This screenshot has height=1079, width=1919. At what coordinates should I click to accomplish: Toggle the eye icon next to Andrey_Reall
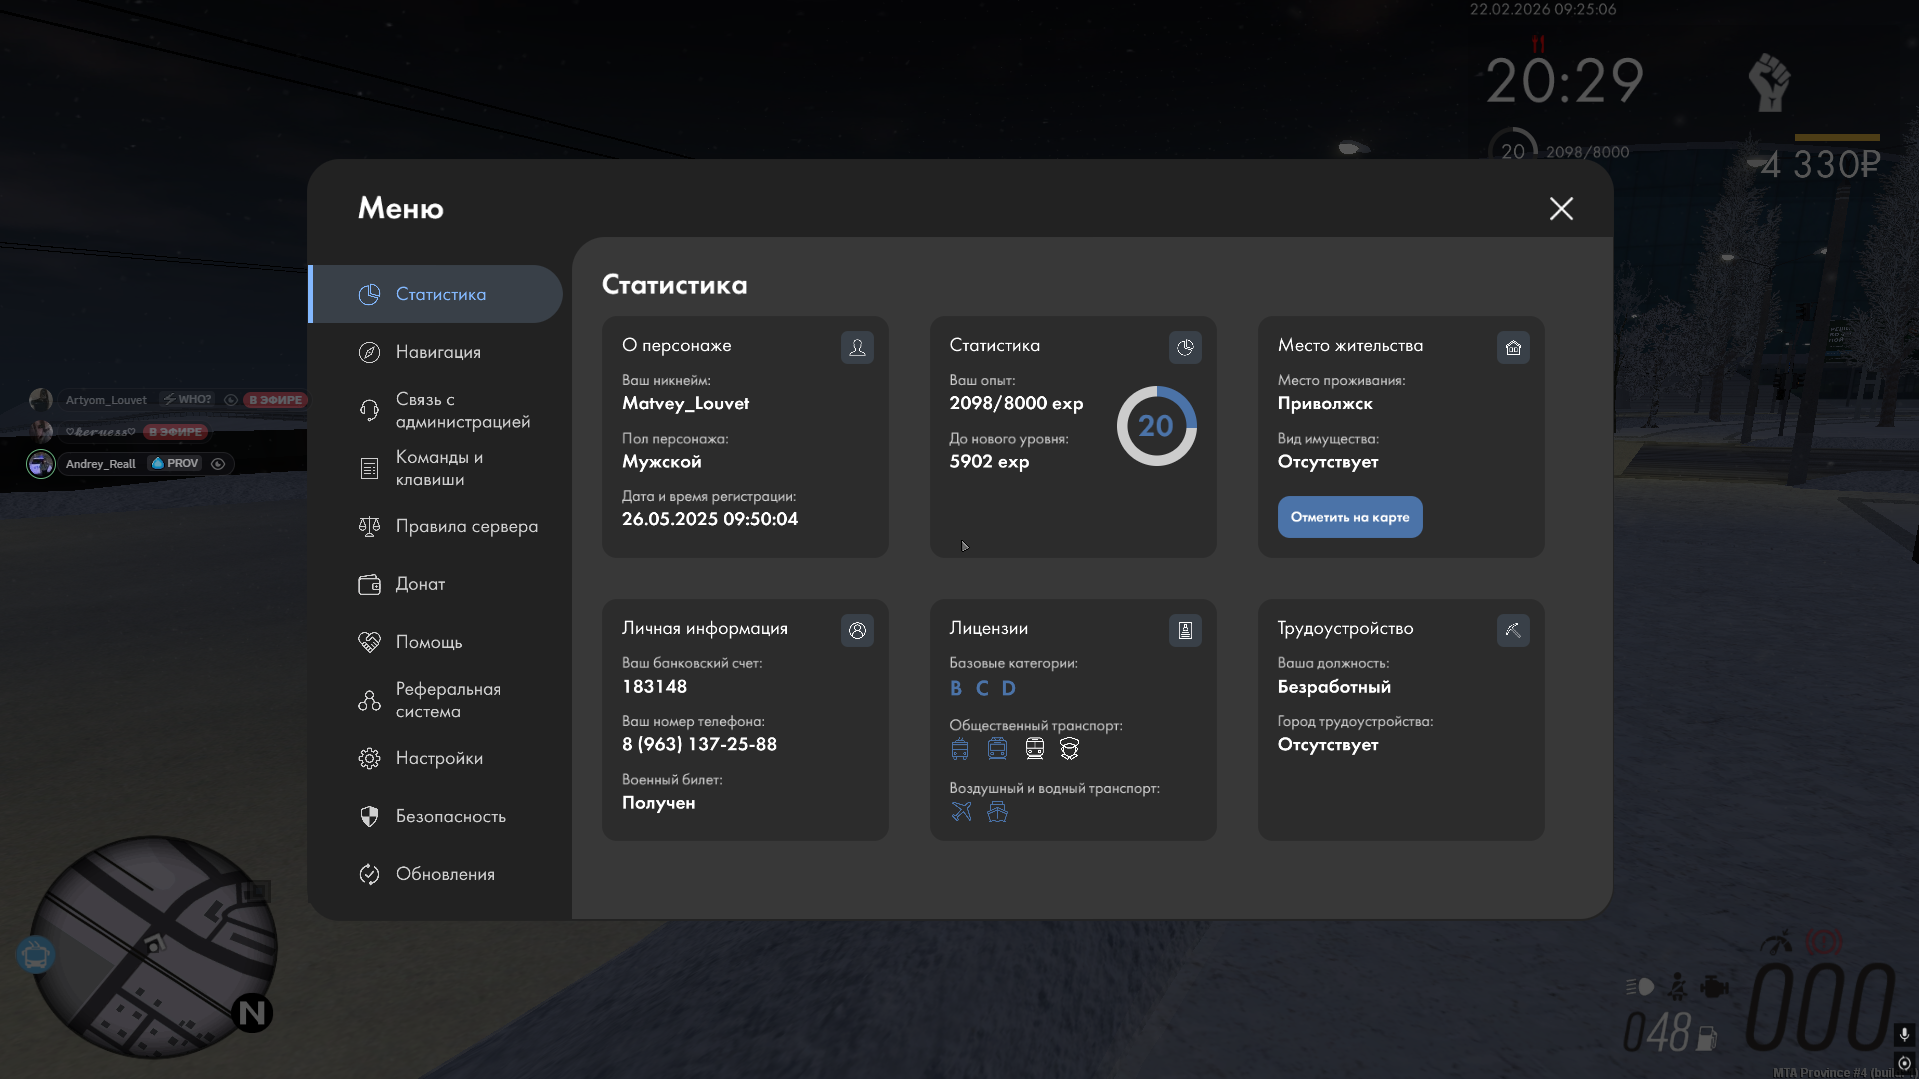tap(218, 464)
